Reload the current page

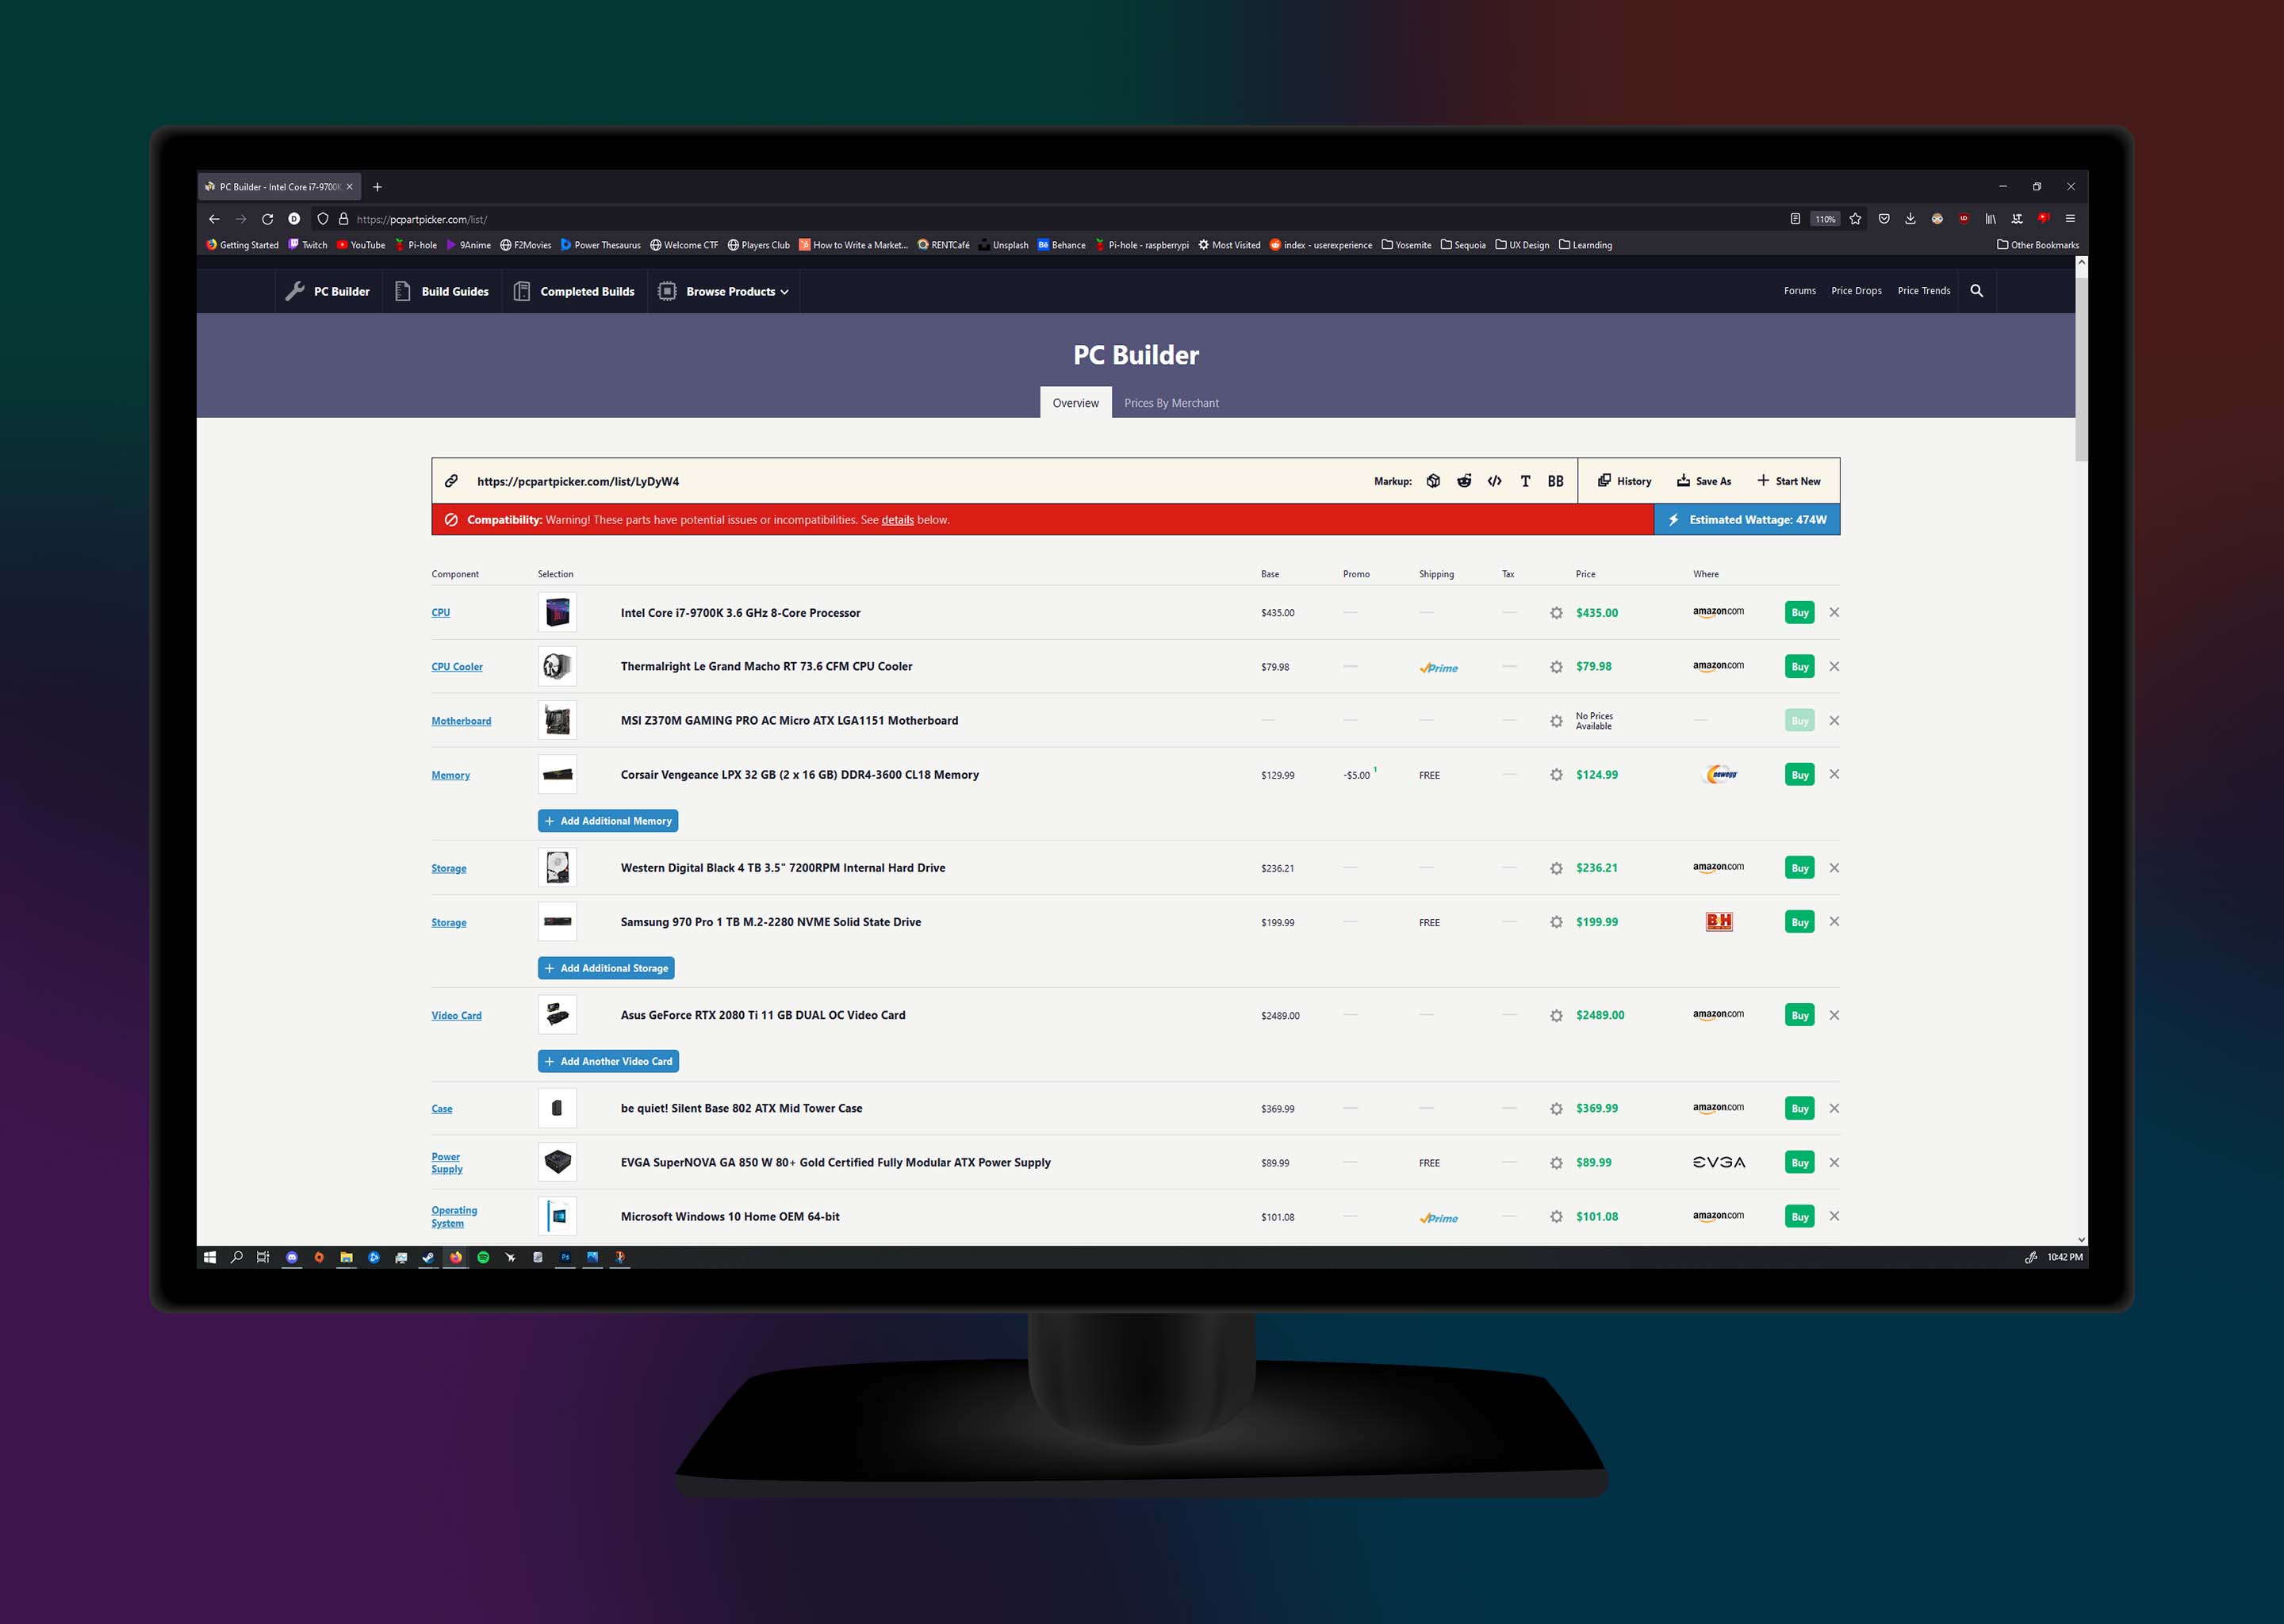click(x=267, y=219)
